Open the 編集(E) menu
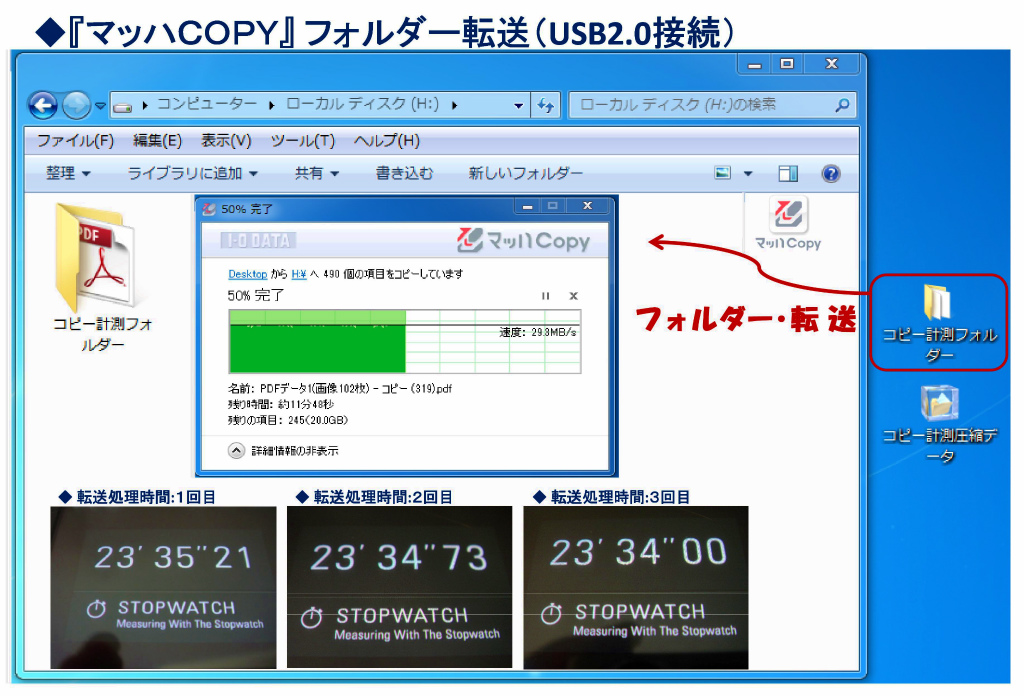 [x=157, y=141]
